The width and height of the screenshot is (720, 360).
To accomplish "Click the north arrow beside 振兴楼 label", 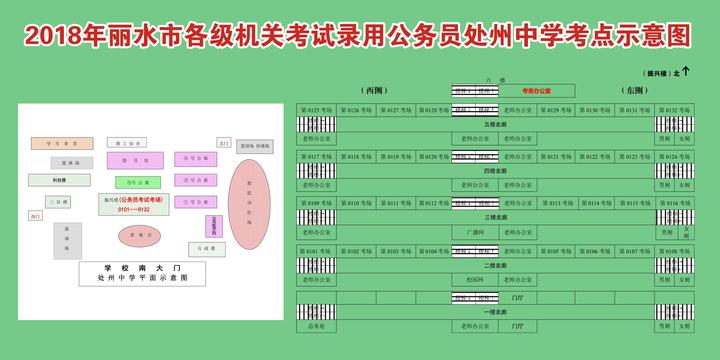I will [x=686, y=72].
